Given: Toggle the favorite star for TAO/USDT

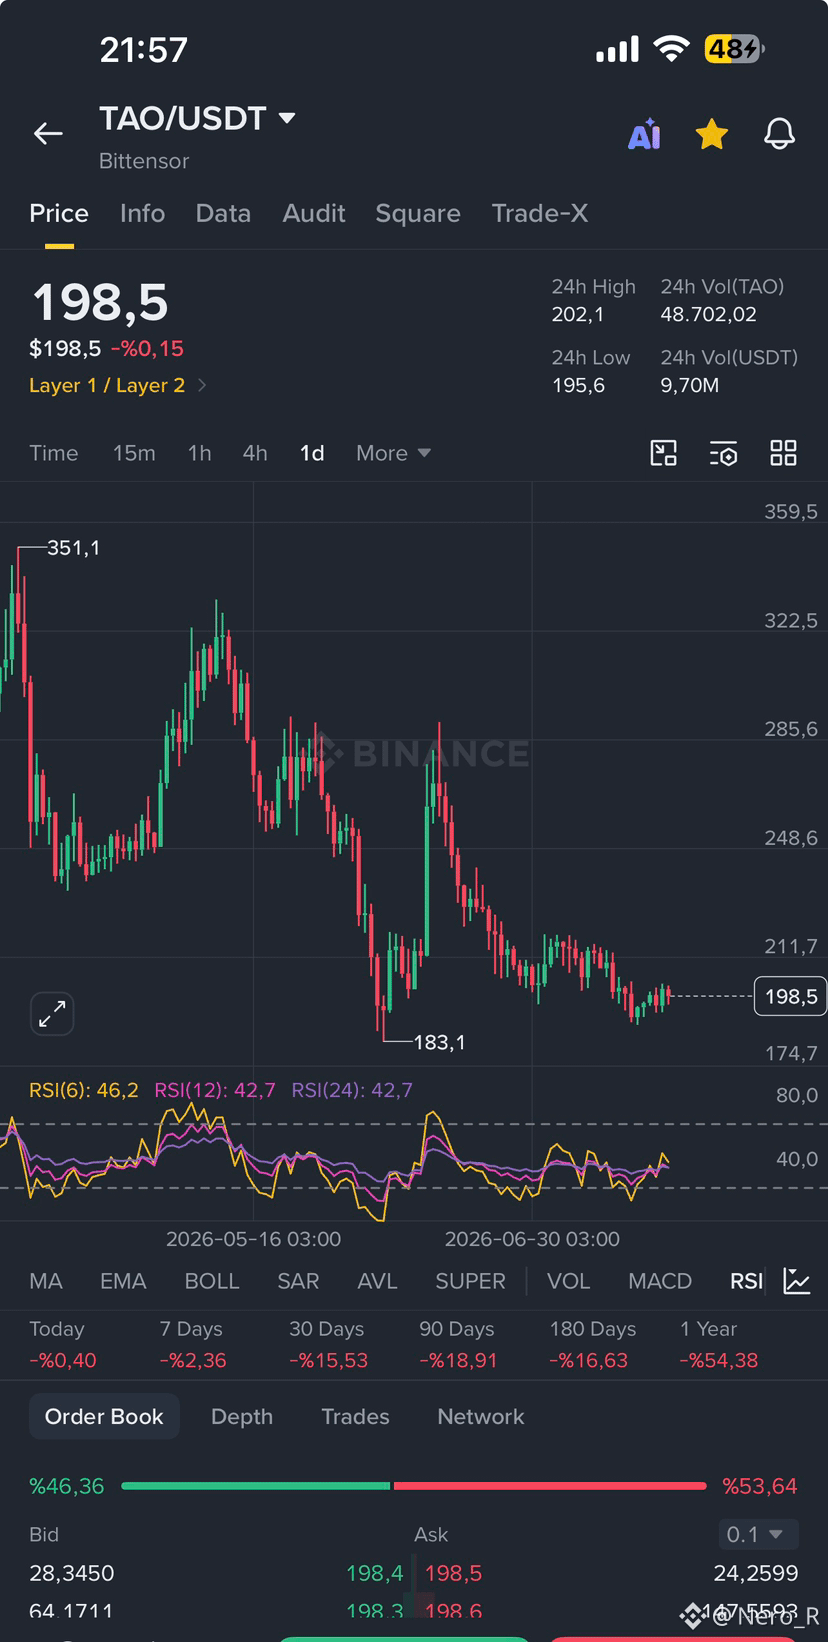Looking at the screenshot, I should click(712, 134).
